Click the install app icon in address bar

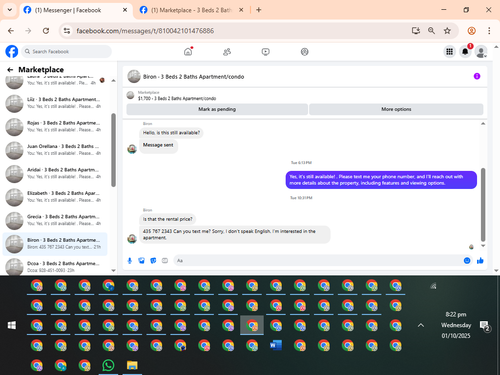[416, 31]
